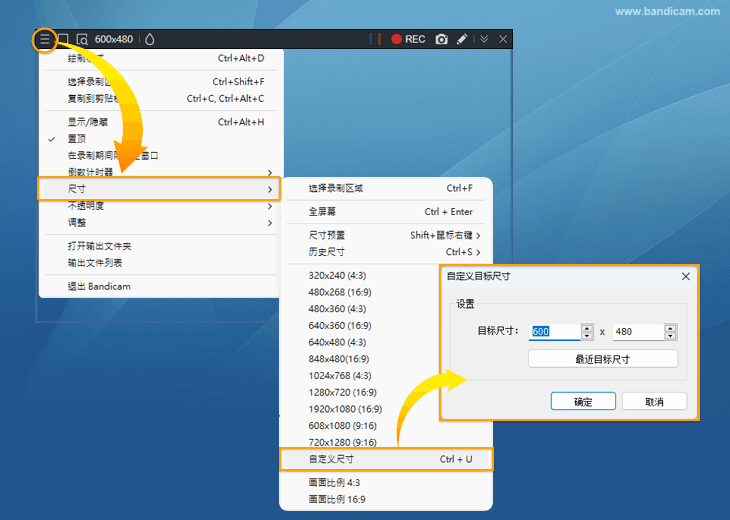Viewport: 730px width, 520px height.
Task: Collapse toolbar with the double-chevron icon
Action: click(x=484, y=39)
